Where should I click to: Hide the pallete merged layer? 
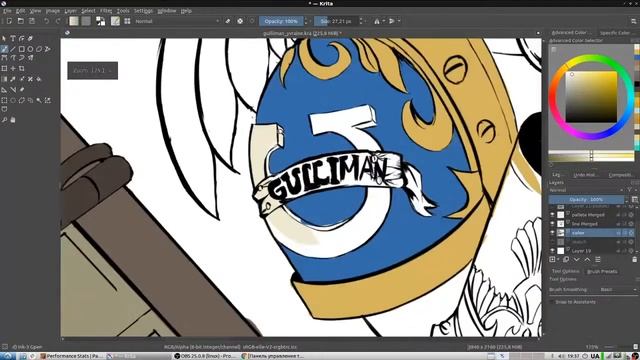(x=552, y=215)
